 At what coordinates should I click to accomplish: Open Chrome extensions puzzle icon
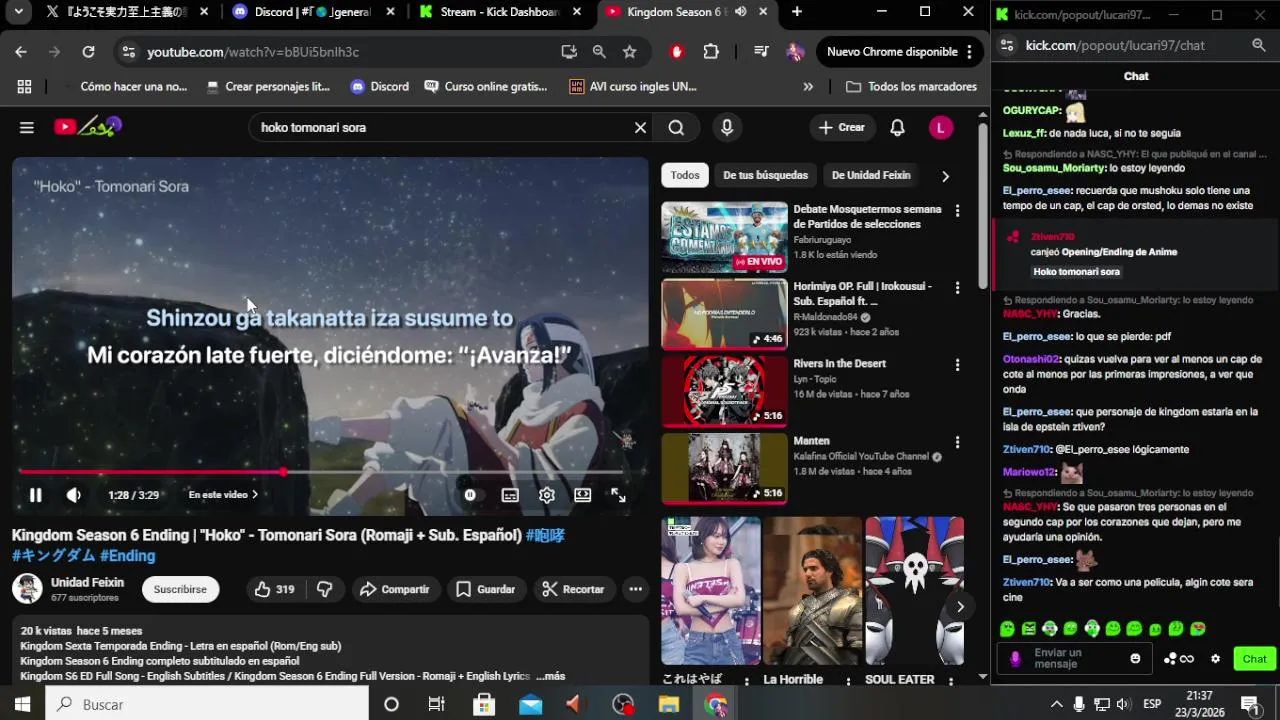click(711, 52)
